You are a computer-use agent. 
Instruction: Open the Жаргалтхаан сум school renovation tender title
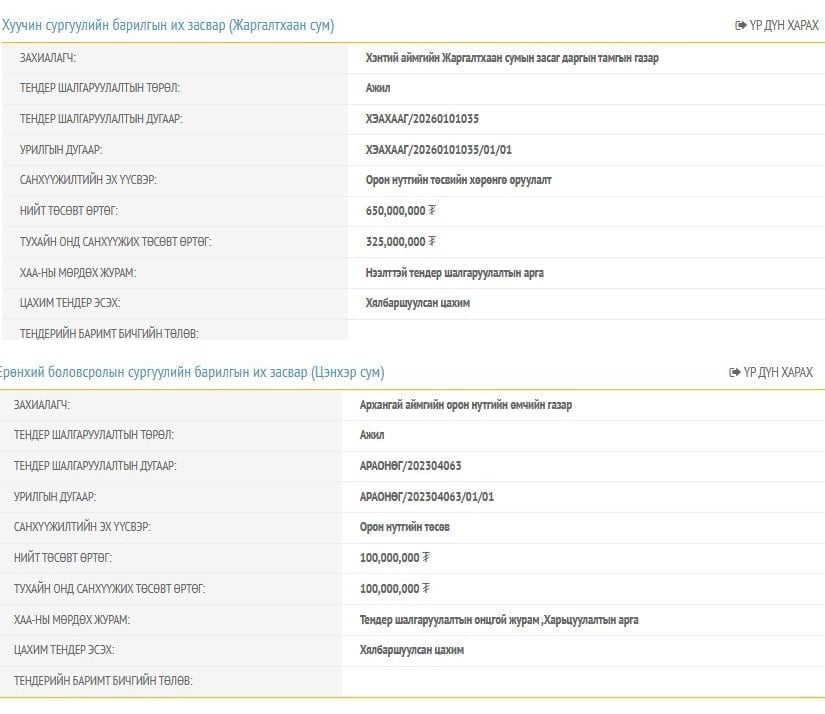[x=168, y=26]
